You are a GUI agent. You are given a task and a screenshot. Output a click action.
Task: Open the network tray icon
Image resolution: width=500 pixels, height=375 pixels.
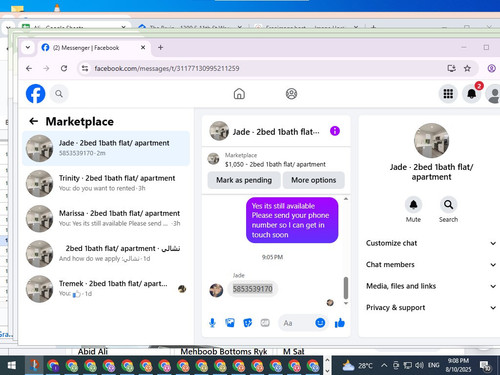click(407, 366)
